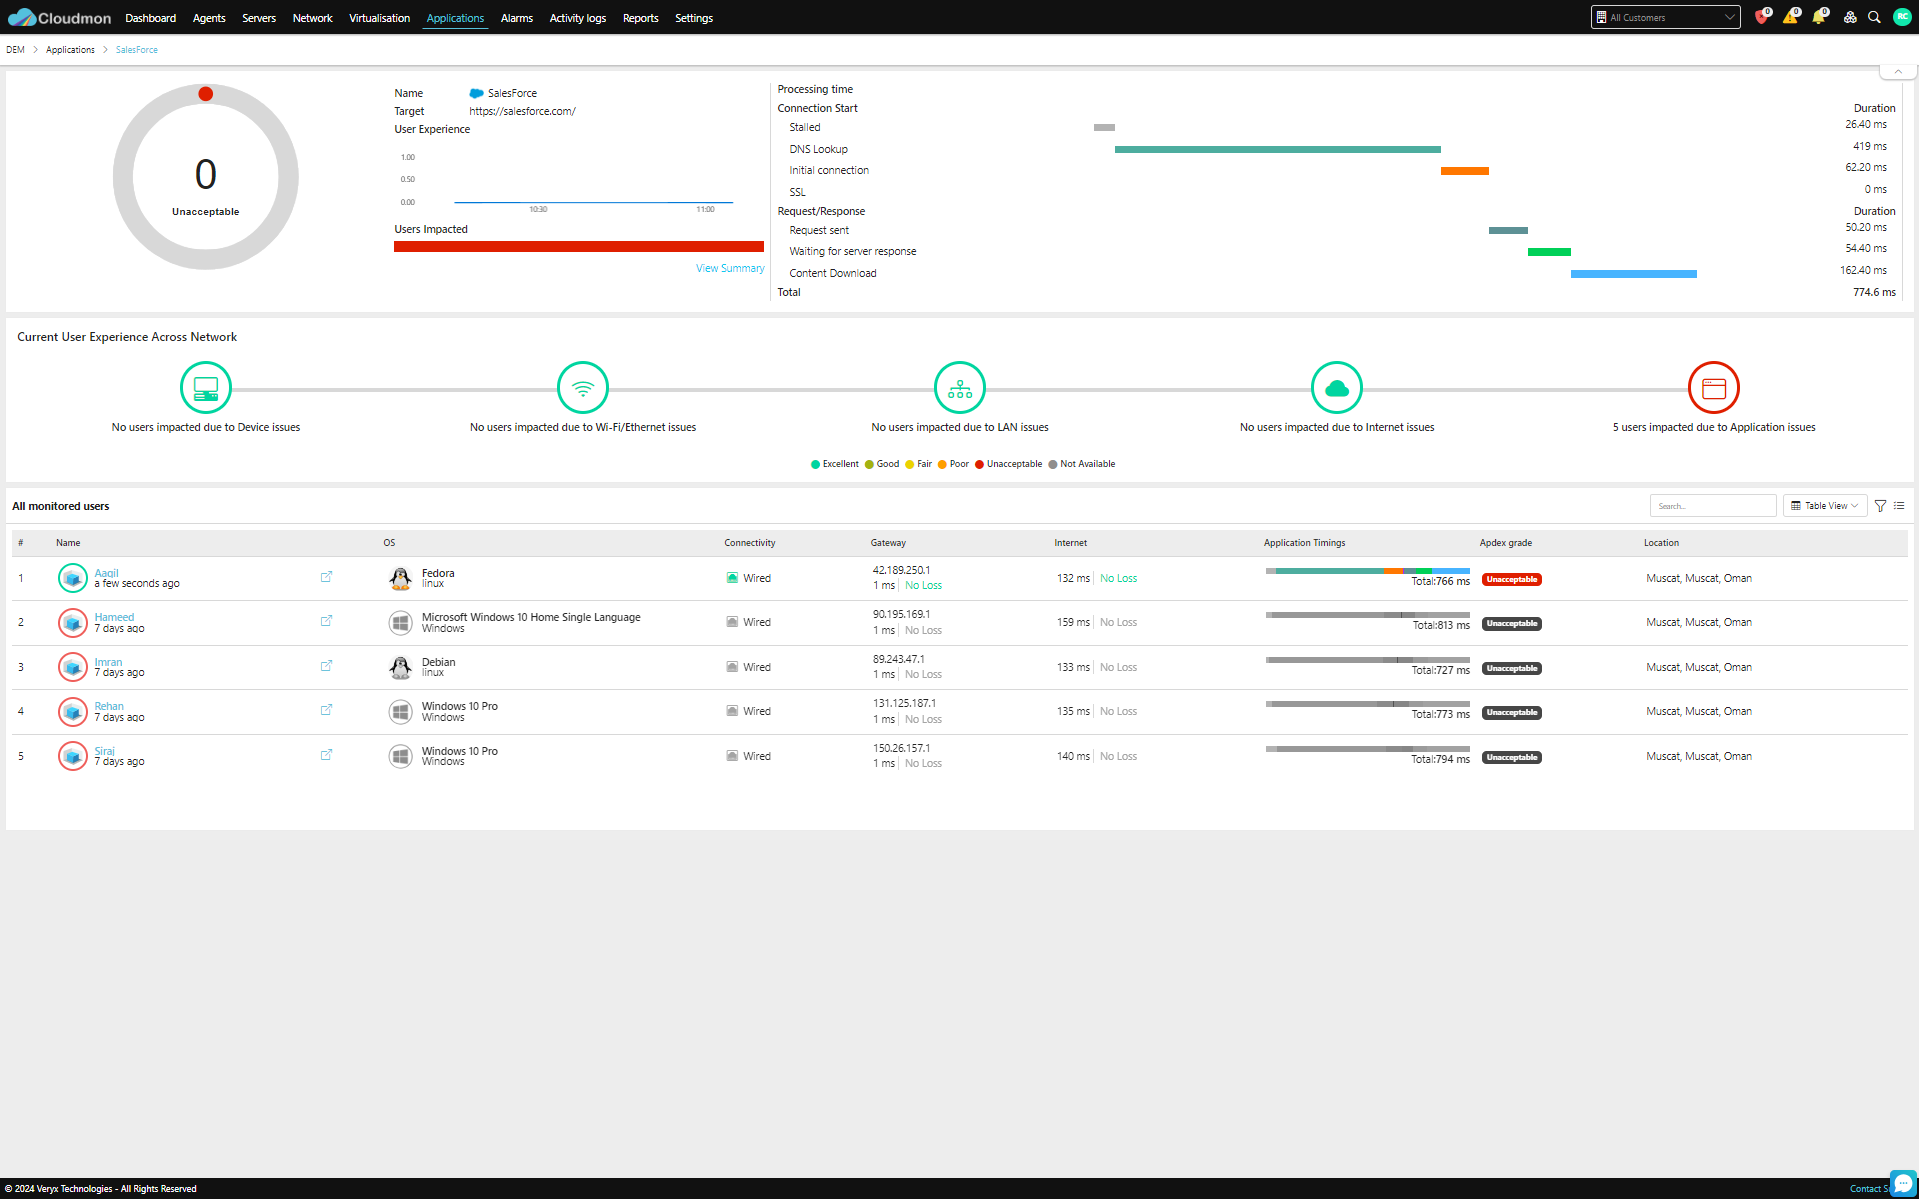
Task: Open user Hameed link
Action: coord(114,617)
